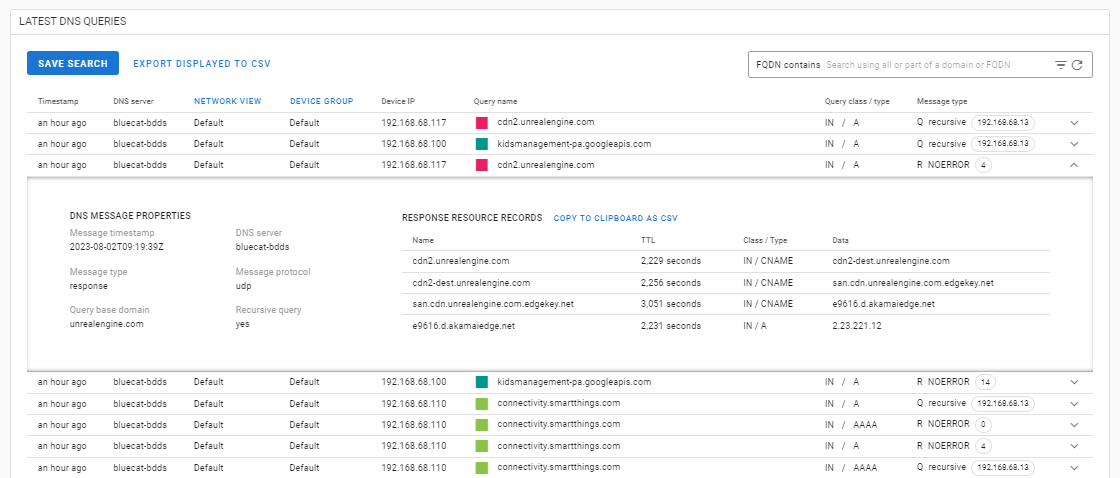Click message timestamp 2023-08-02T09:19:39Z value

pos(116,247)
